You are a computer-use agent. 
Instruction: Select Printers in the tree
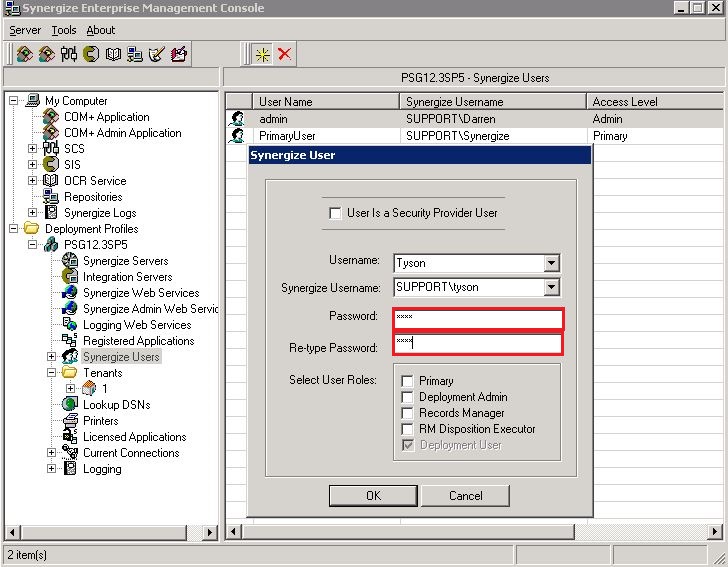pos(100,421)
